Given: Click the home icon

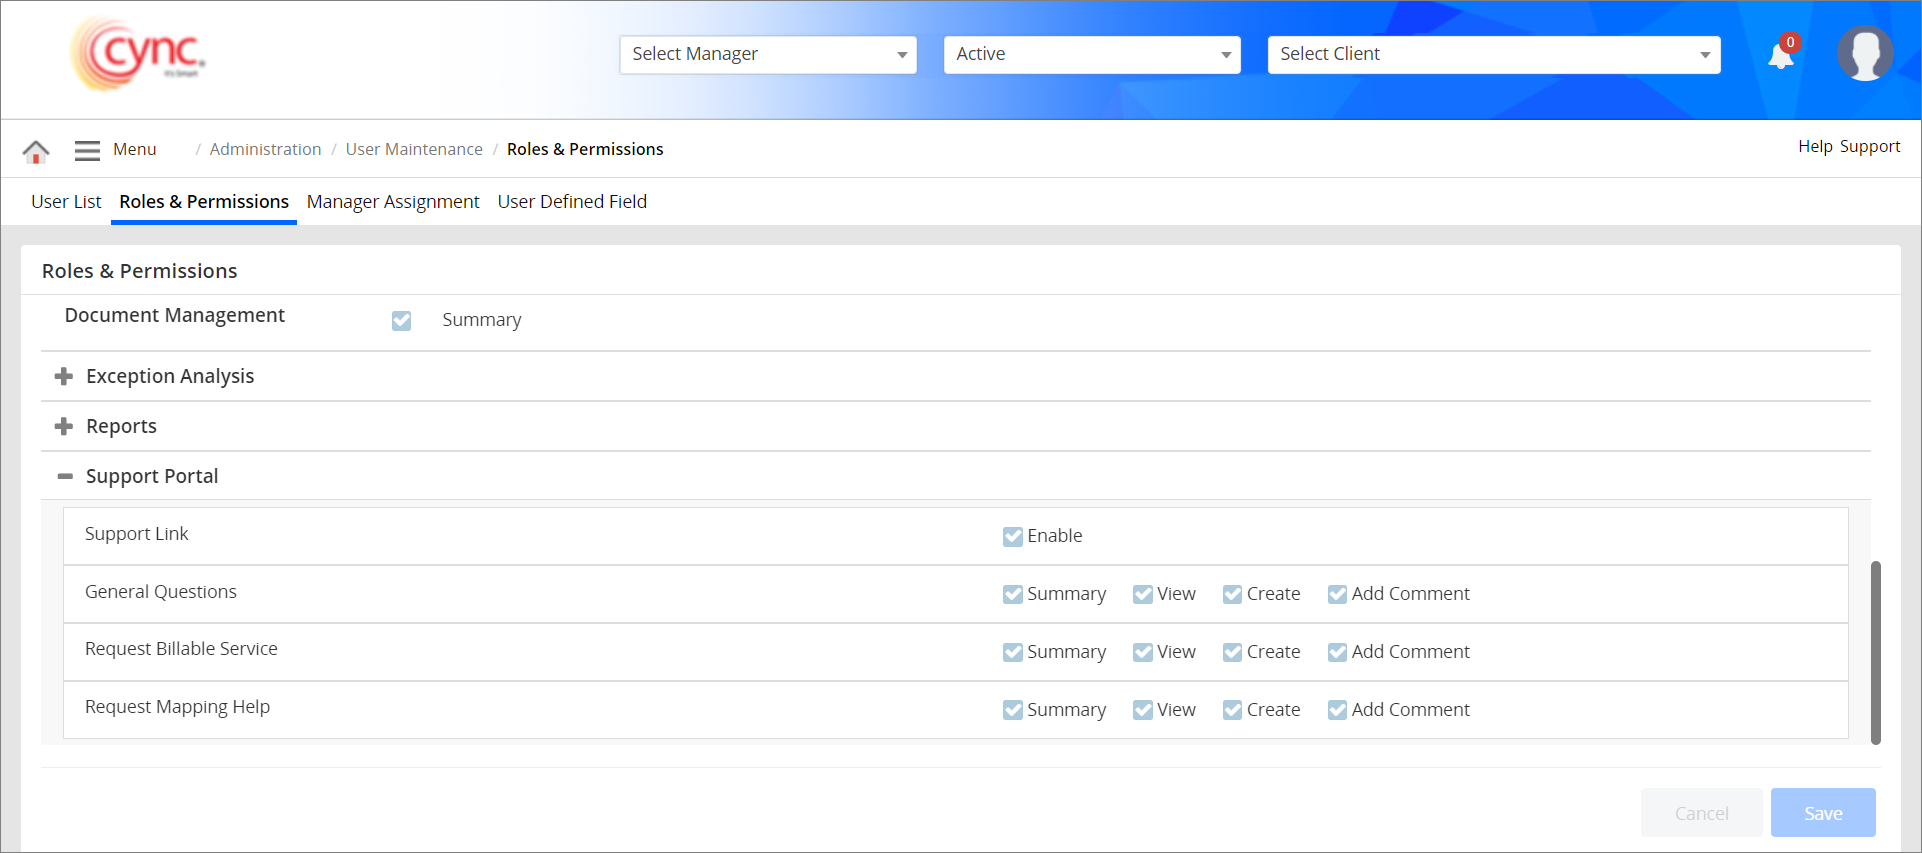Looking at the screenshot, I should (x=36, y=151).
